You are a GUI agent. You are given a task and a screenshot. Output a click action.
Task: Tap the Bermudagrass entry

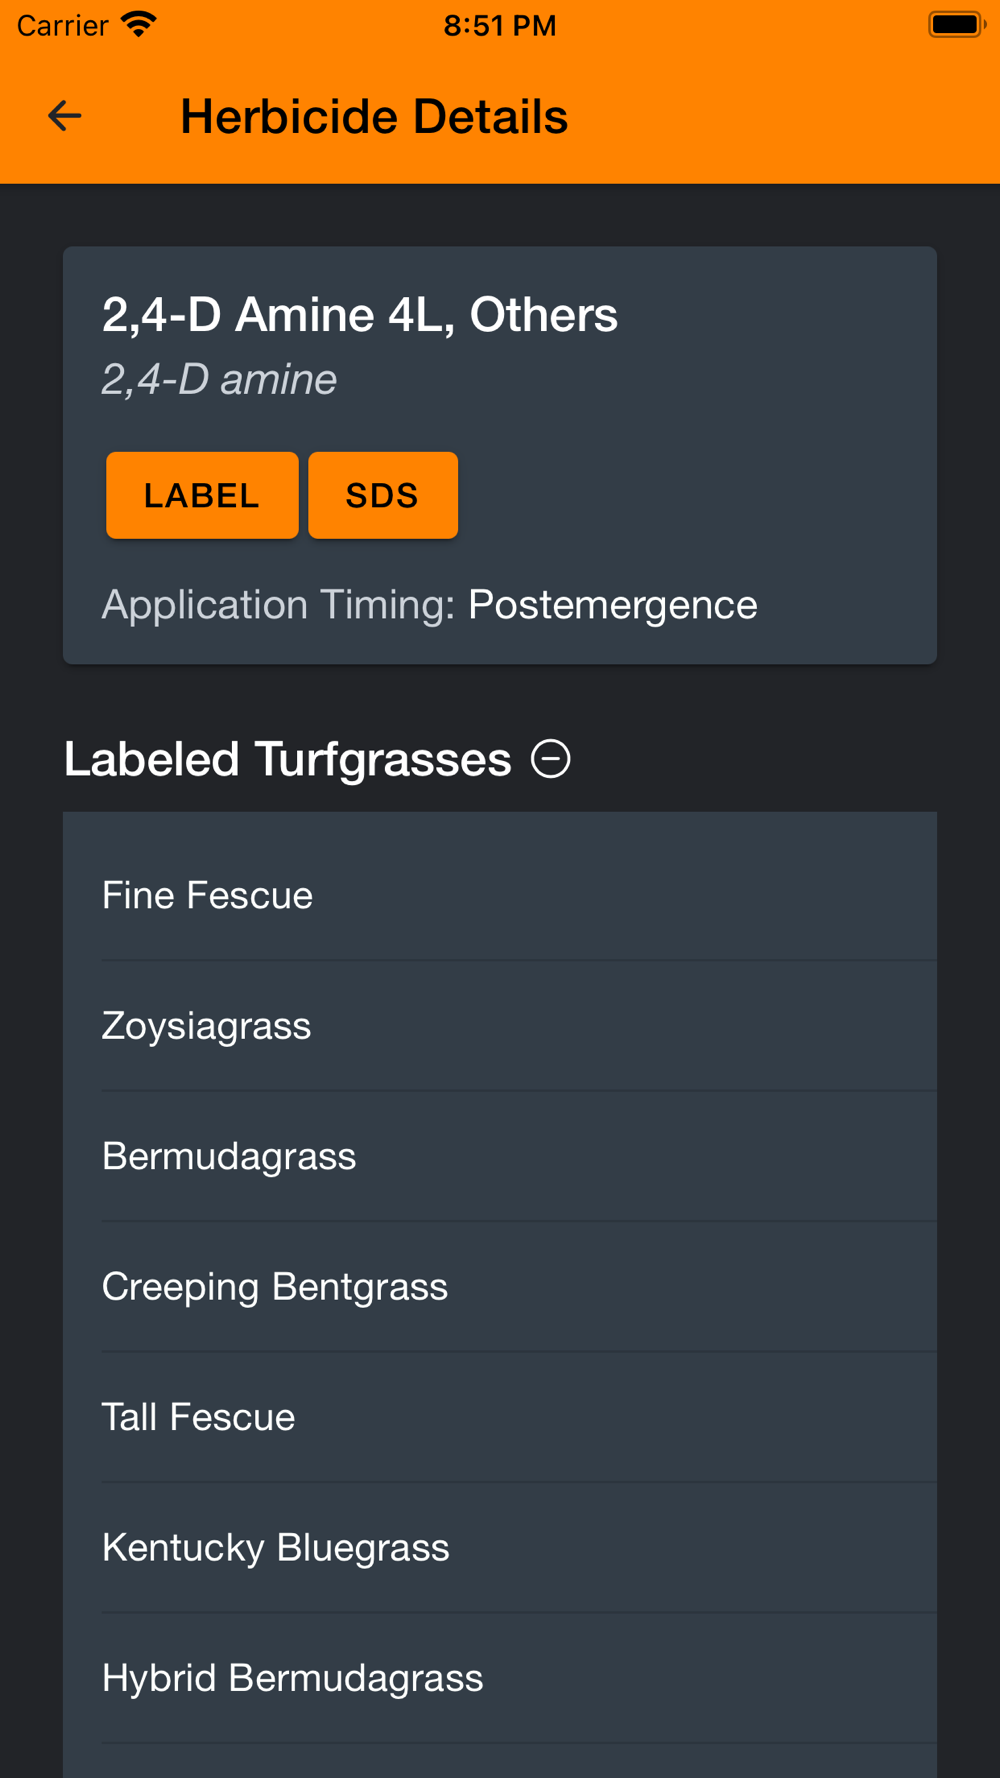(x=500, y=1156)
